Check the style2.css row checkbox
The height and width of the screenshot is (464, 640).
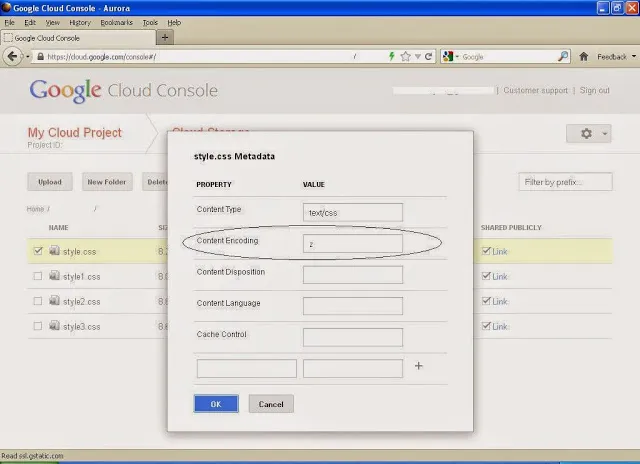(38, 301)
